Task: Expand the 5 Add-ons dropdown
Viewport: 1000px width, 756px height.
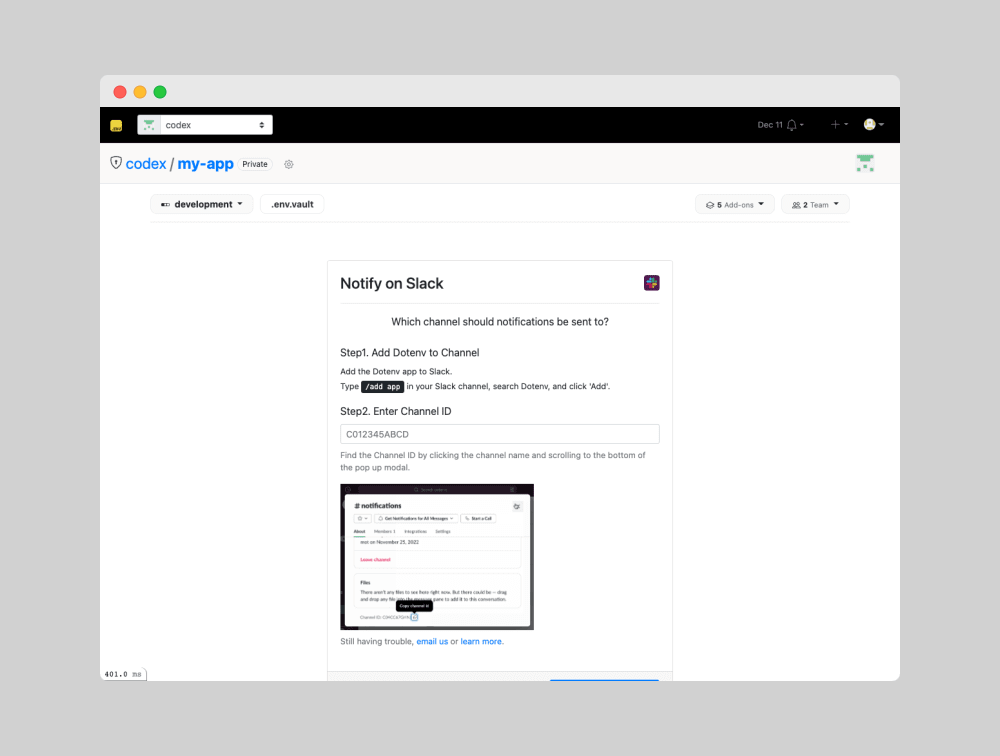Action: pos(735,205)
